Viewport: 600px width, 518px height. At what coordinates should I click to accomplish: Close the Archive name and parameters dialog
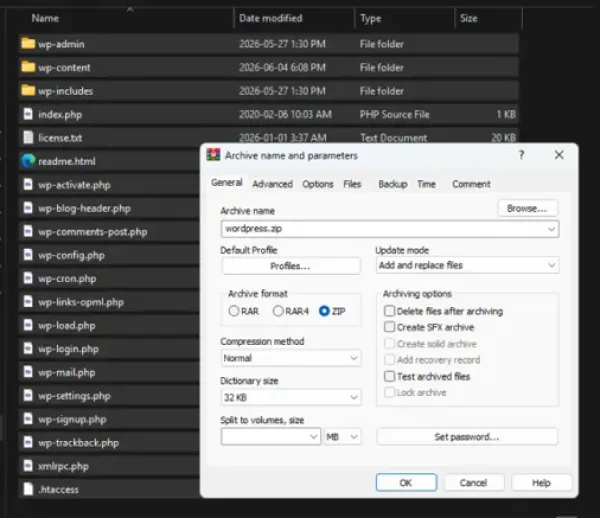tap(559, 155)
